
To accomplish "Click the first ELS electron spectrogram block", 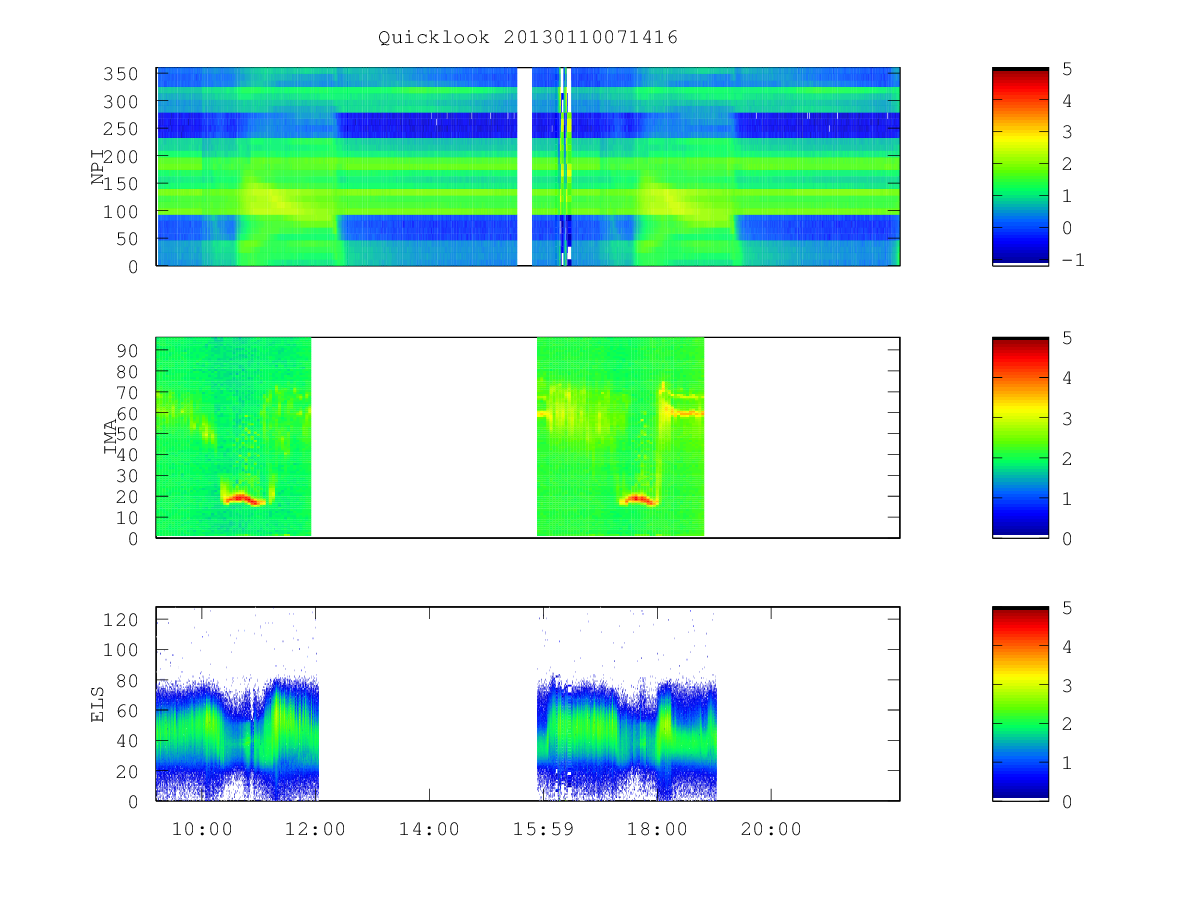I will pos(237,738).
